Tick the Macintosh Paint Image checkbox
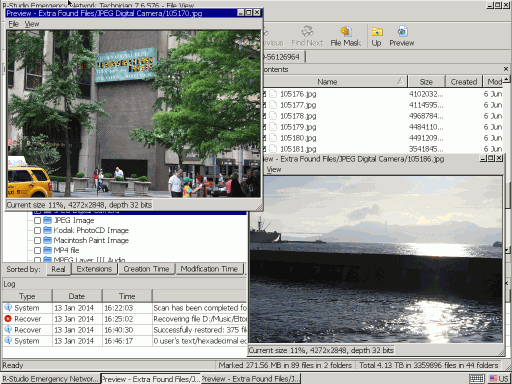The height and width of the screenshot is (384, 512). tap(37, 240)
